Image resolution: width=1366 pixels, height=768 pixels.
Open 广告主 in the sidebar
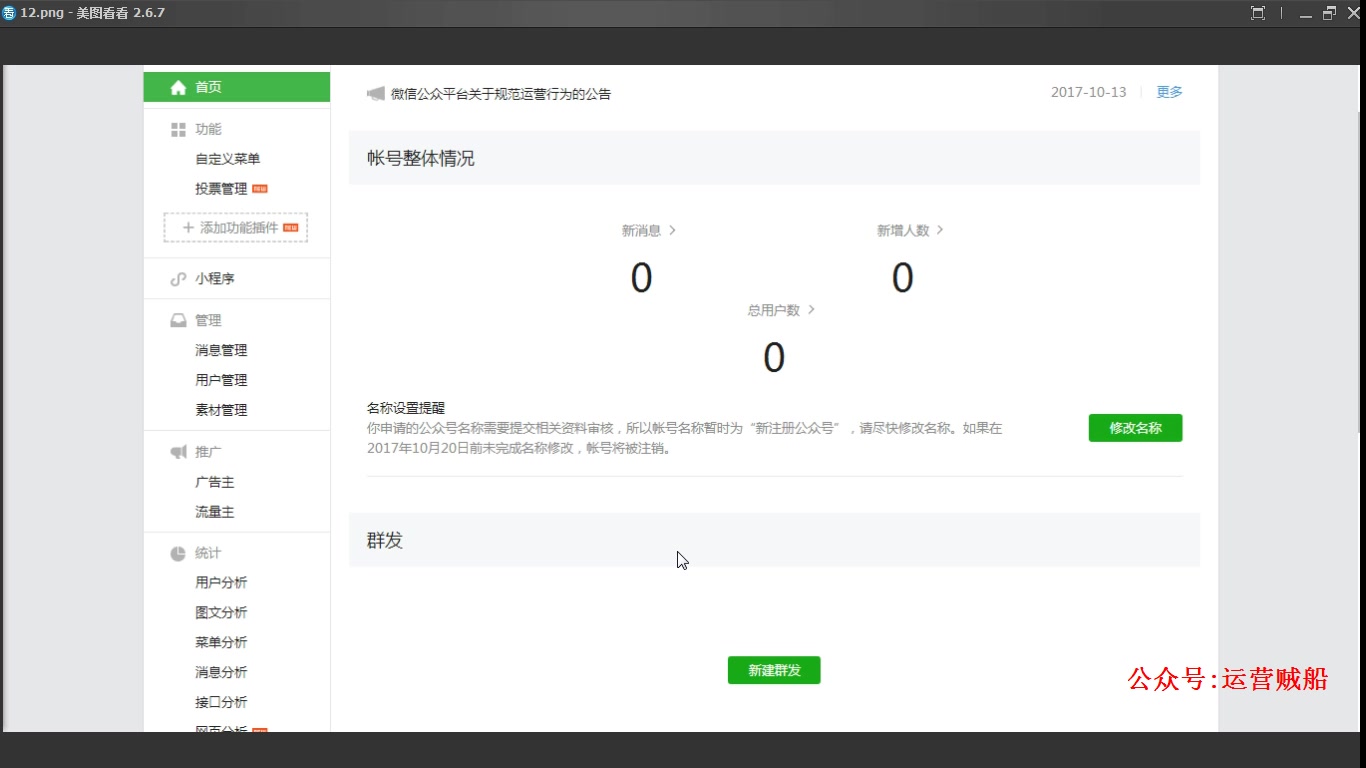coord(215,482)
